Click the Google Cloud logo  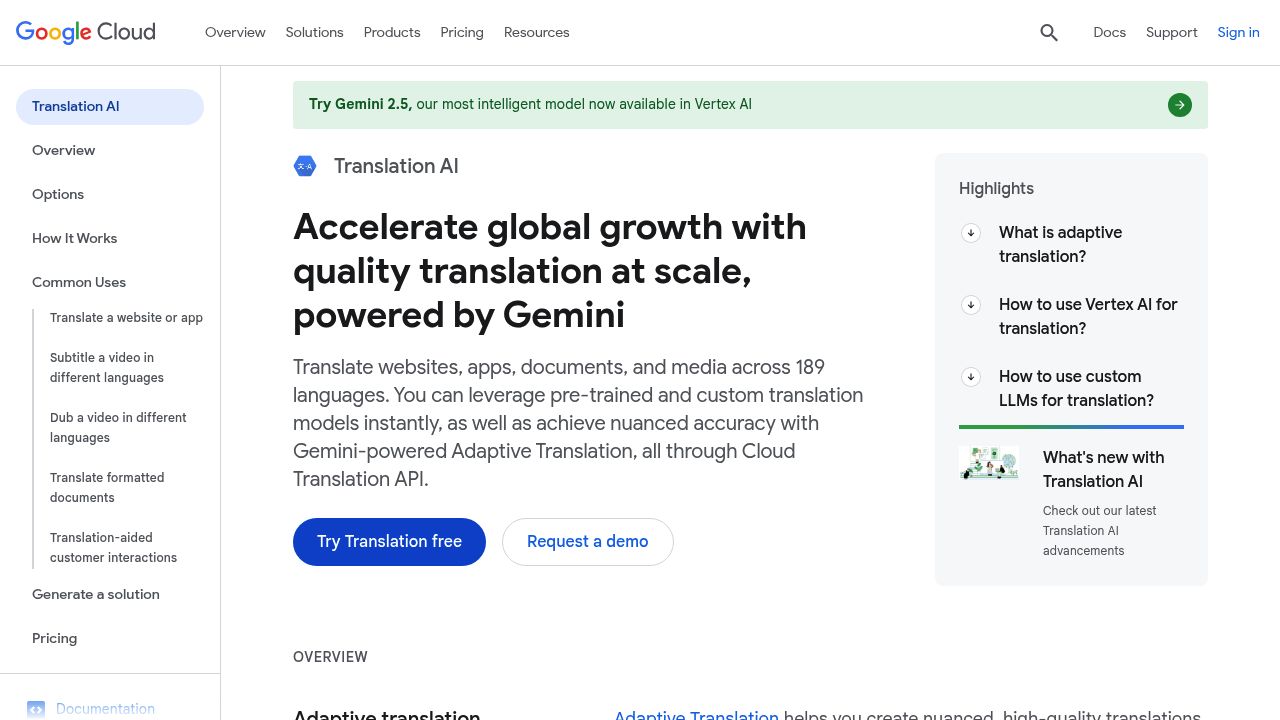[85, 32]
